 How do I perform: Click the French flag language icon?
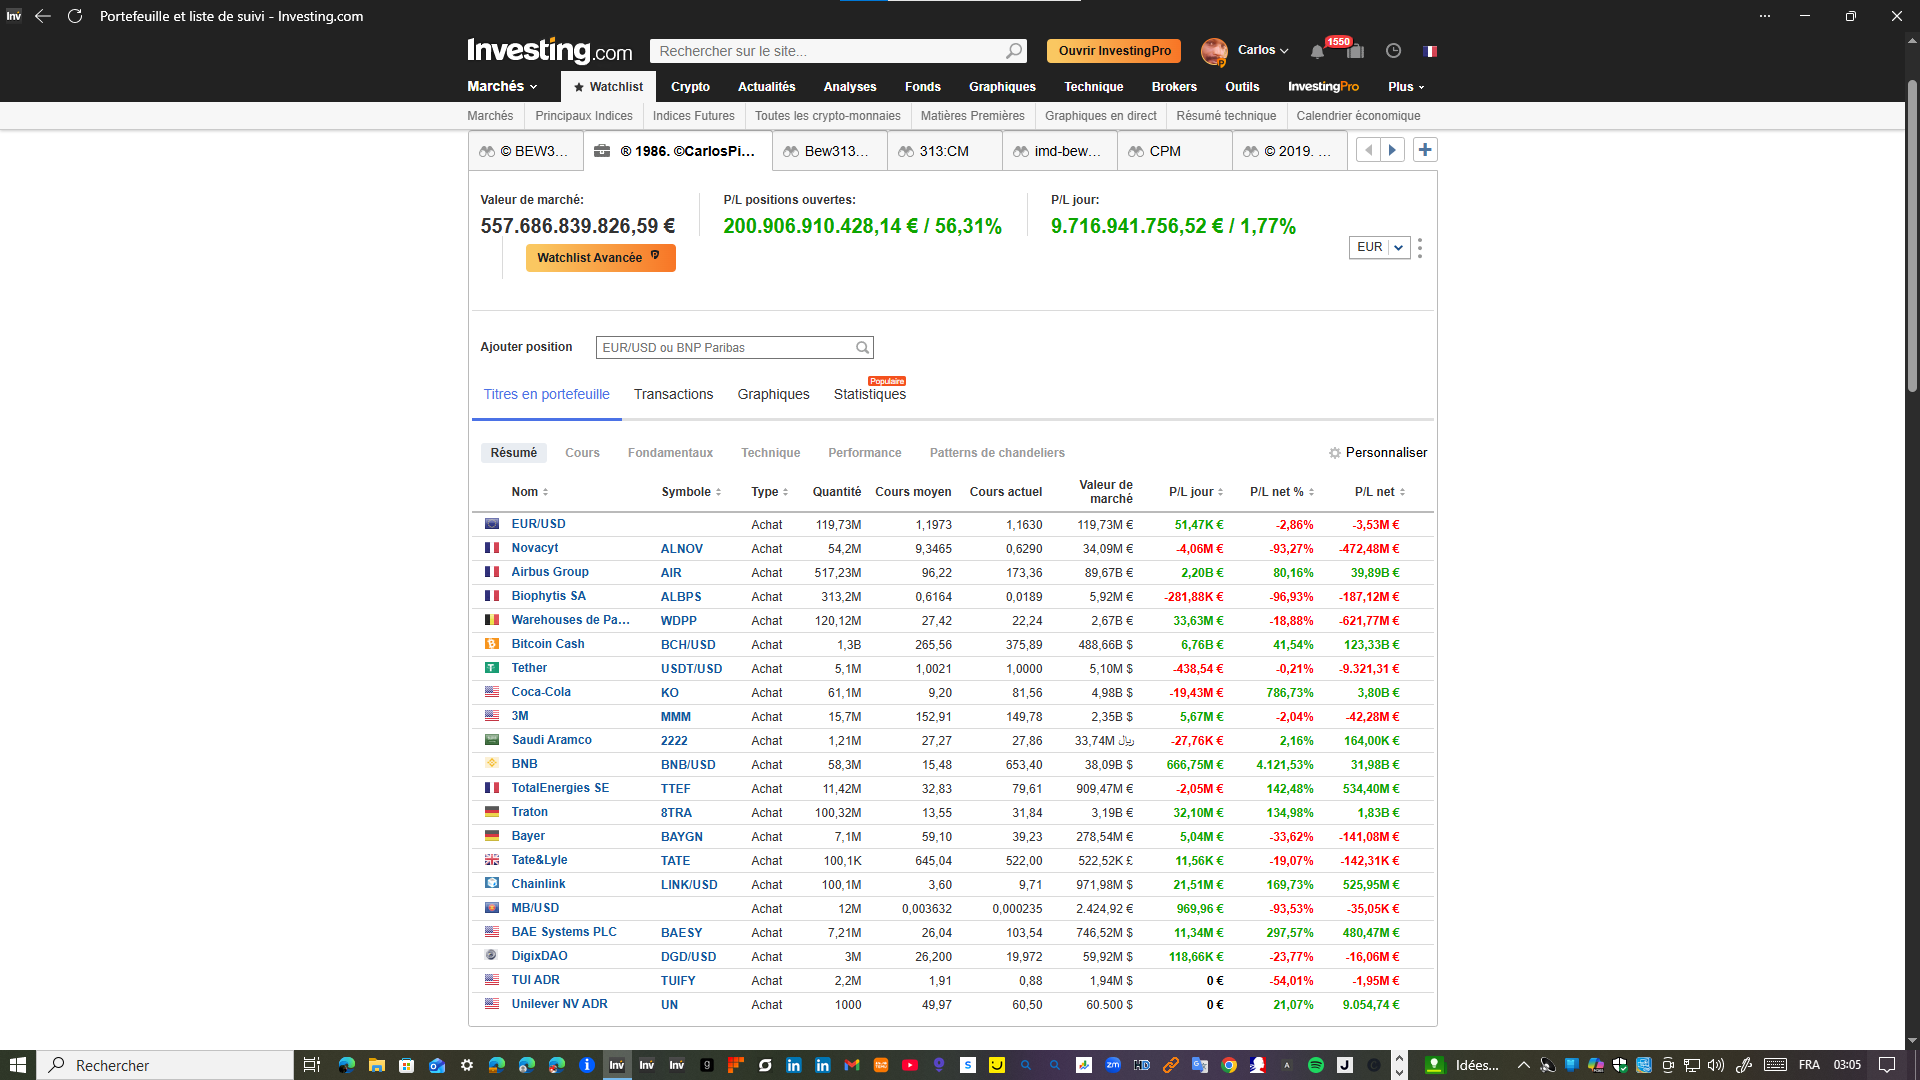[x=1430, y=51]
